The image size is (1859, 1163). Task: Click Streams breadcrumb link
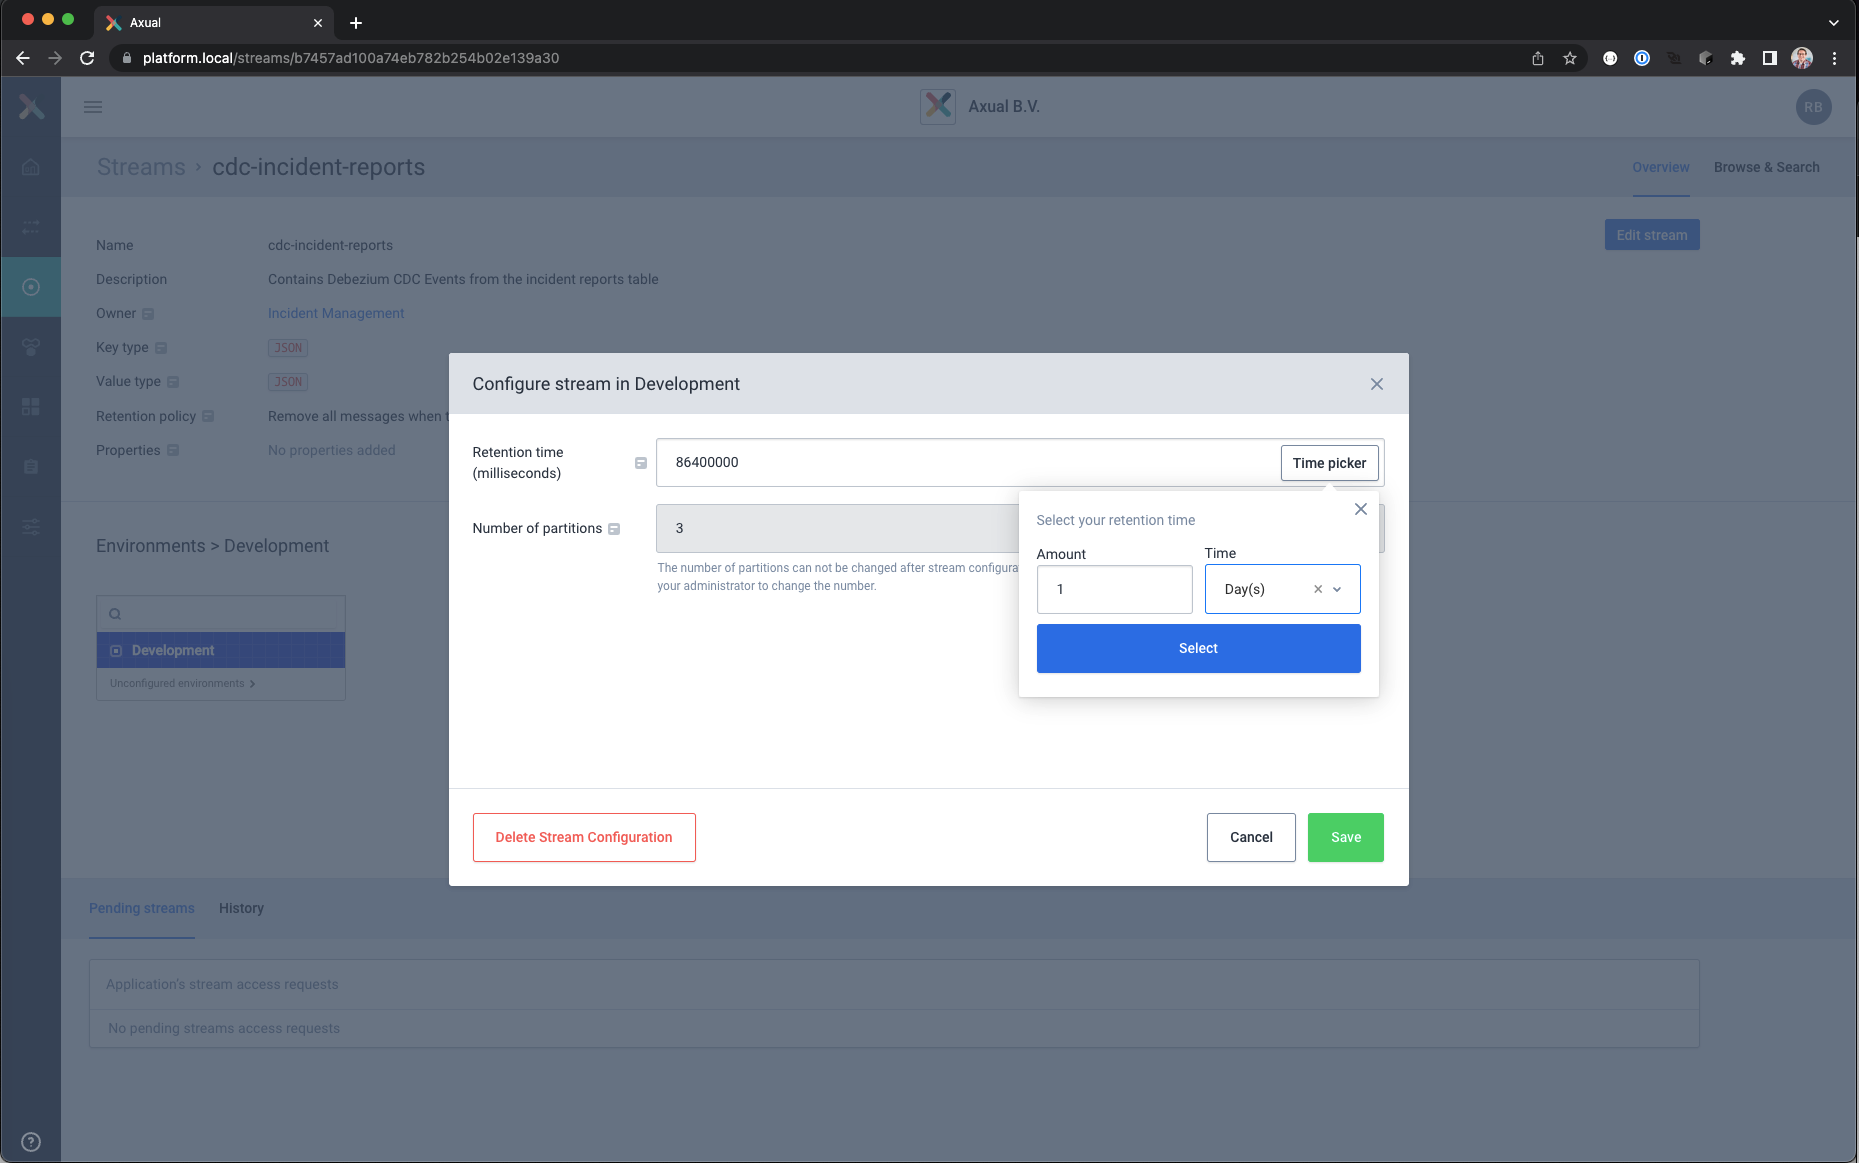tap(141, 167)
